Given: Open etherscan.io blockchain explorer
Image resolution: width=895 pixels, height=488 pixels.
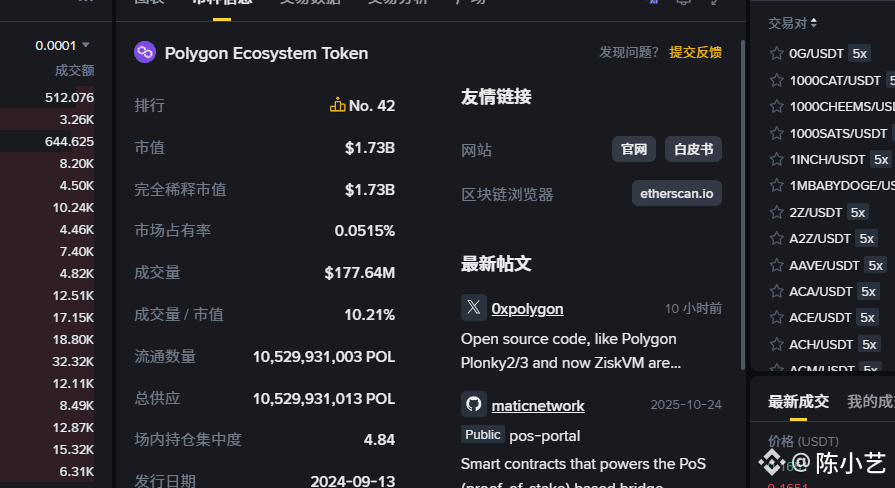Looking at the screenshot, I should 676,193.
